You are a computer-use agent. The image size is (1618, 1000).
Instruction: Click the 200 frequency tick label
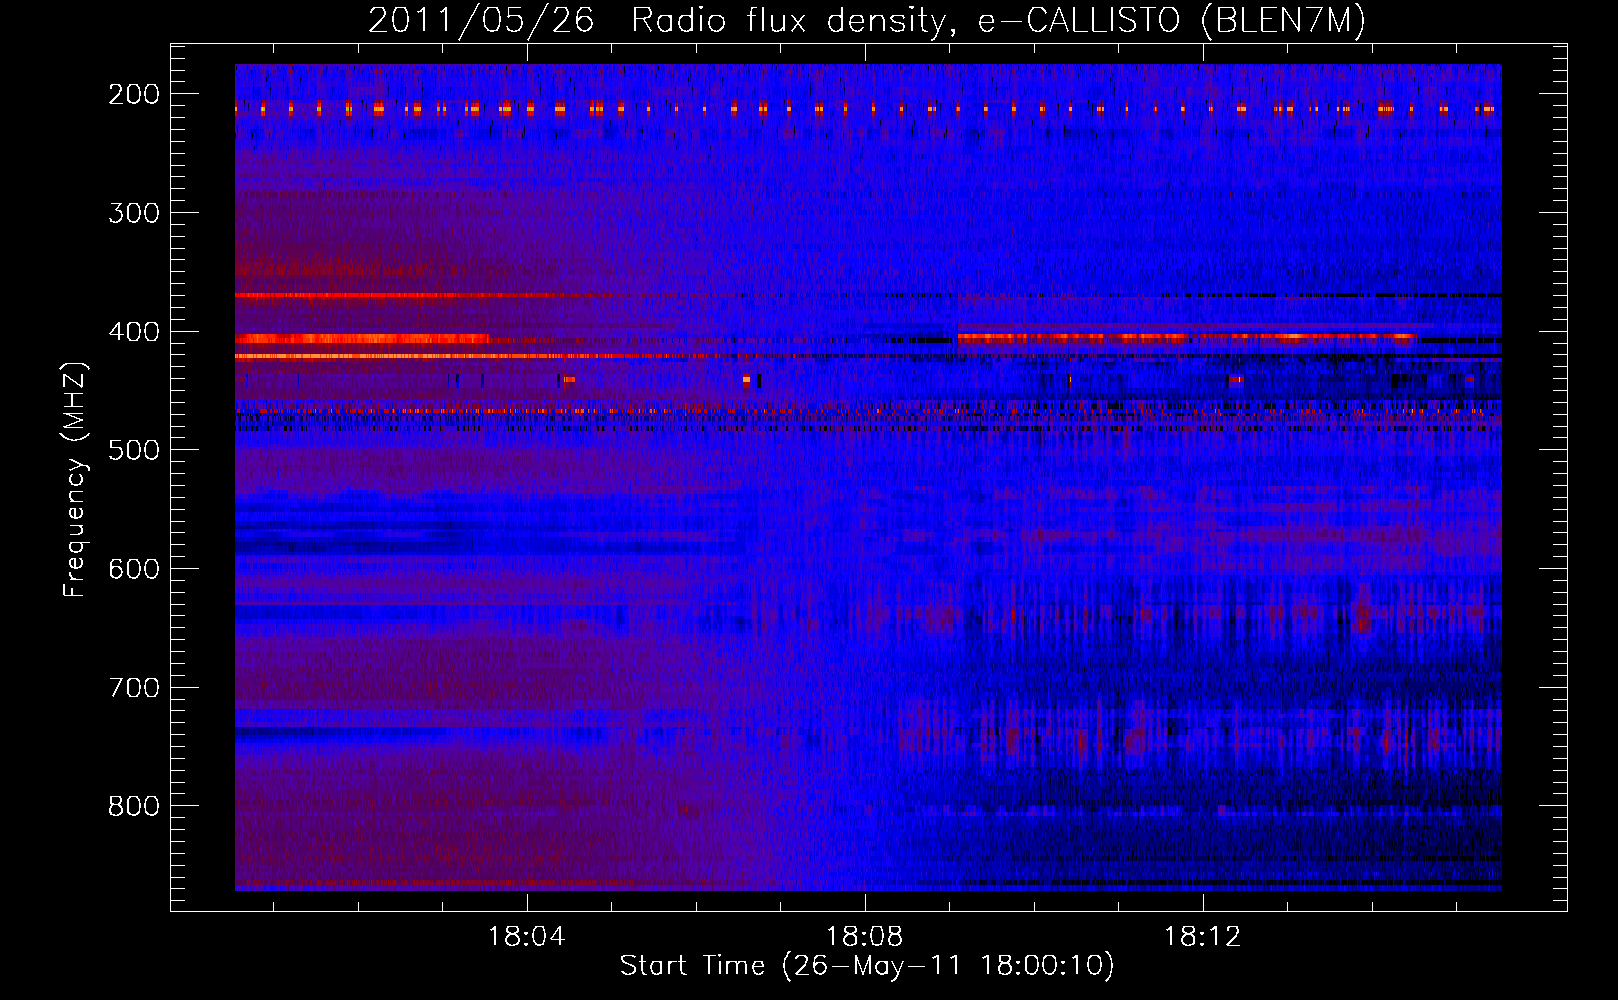pyautogui.click(x=133, y=94)
